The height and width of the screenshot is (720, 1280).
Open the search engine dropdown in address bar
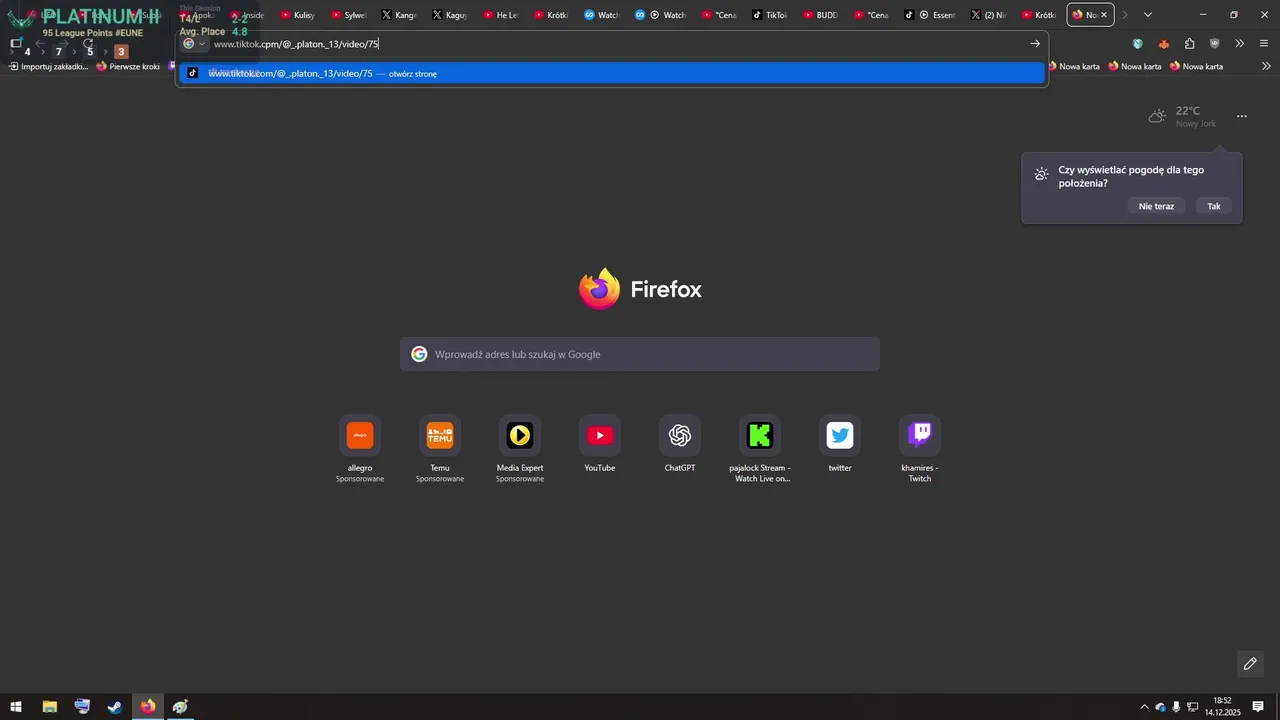[x=194, y=43]
